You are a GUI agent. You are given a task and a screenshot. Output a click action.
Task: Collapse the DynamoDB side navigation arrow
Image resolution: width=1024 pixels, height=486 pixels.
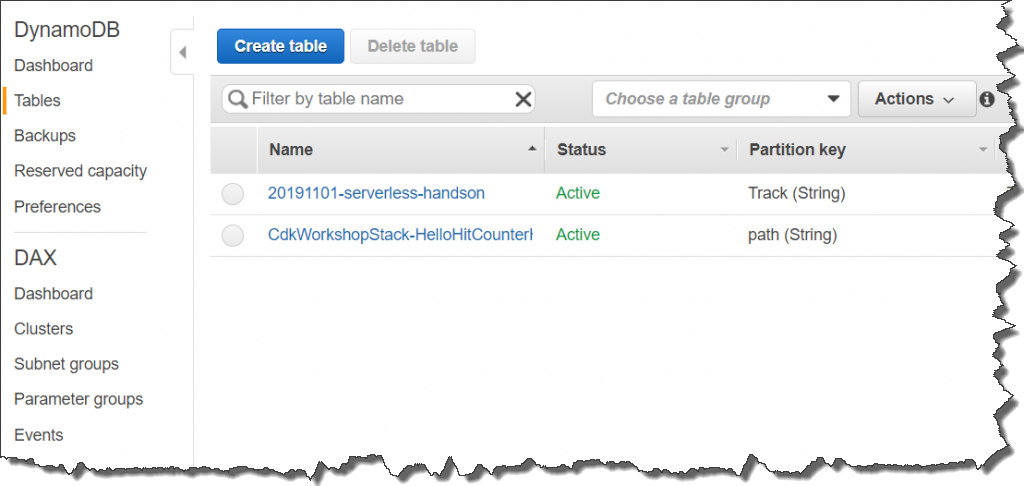[x=183, y=52]
